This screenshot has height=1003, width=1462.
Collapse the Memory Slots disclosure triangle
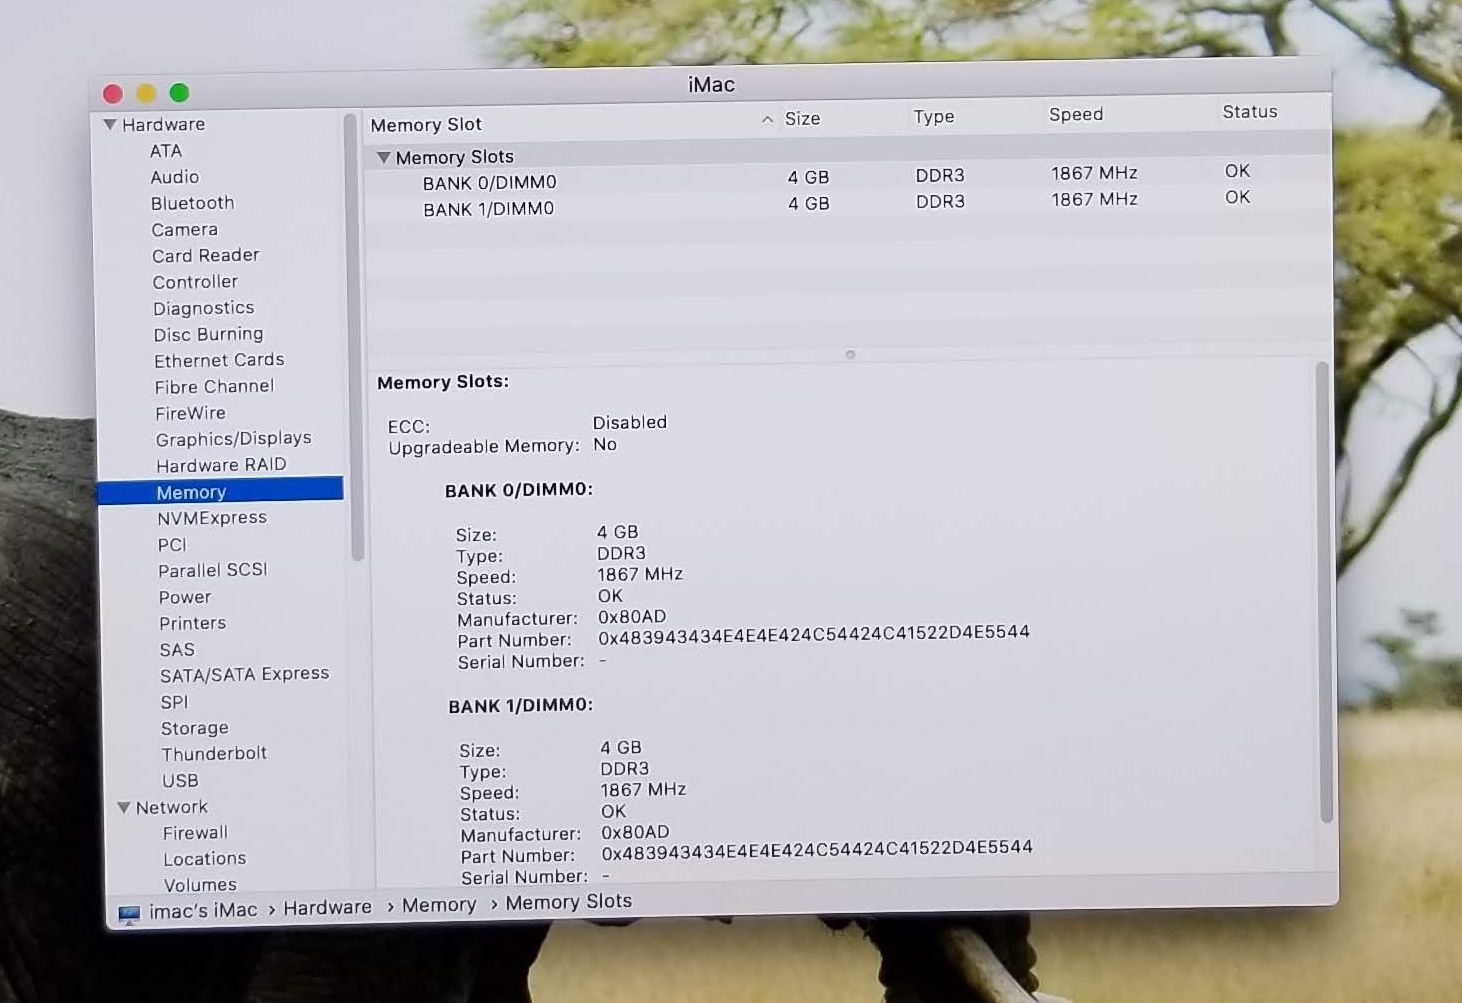click(383, 158)
